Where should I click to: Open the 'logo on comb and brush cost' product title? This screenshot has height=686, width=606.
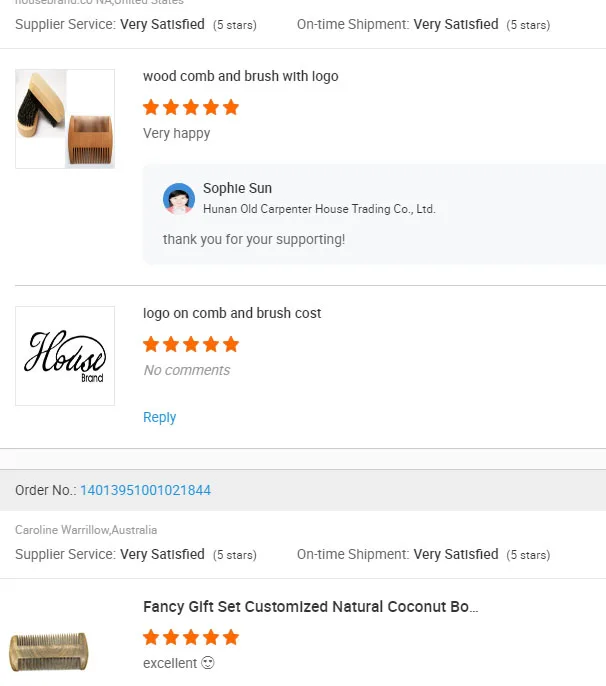coord(232,313)
